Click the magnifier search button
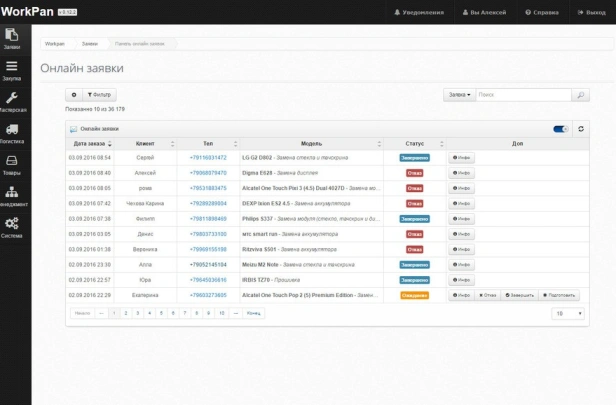Screen dimensions: 616x405 581,95
